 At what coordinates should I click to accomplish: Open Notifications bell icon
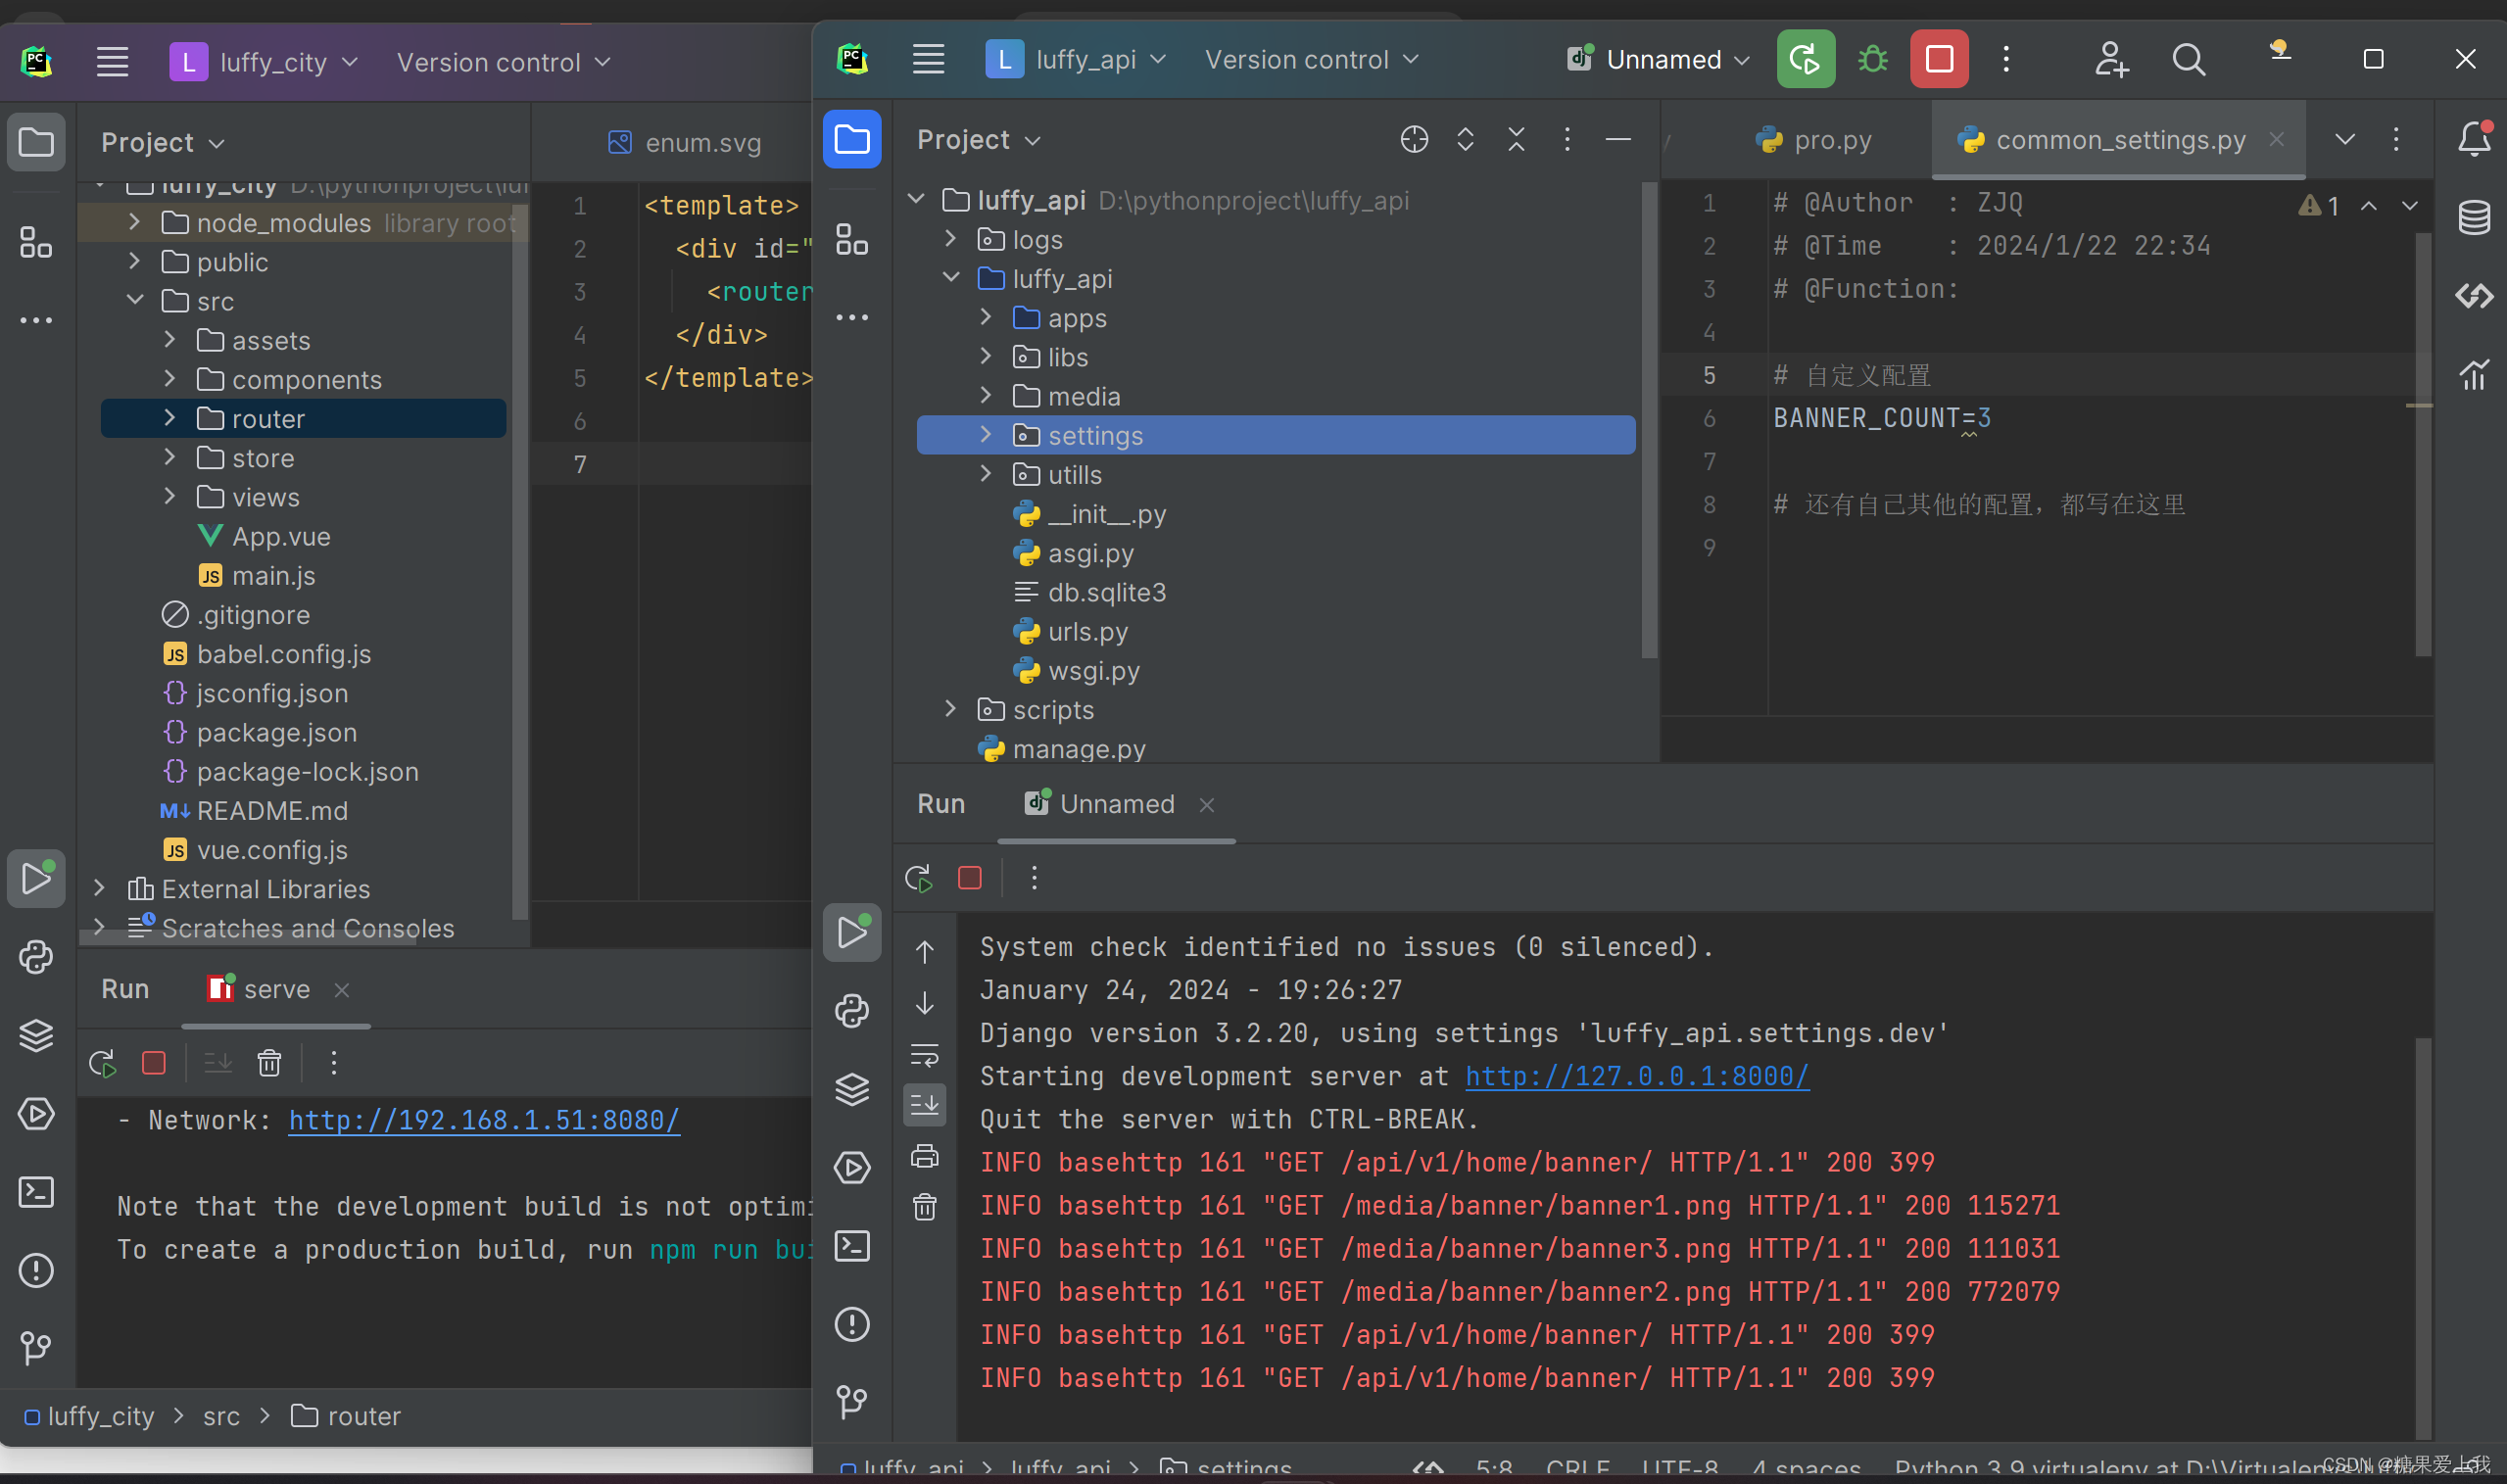pos(2473,139)
